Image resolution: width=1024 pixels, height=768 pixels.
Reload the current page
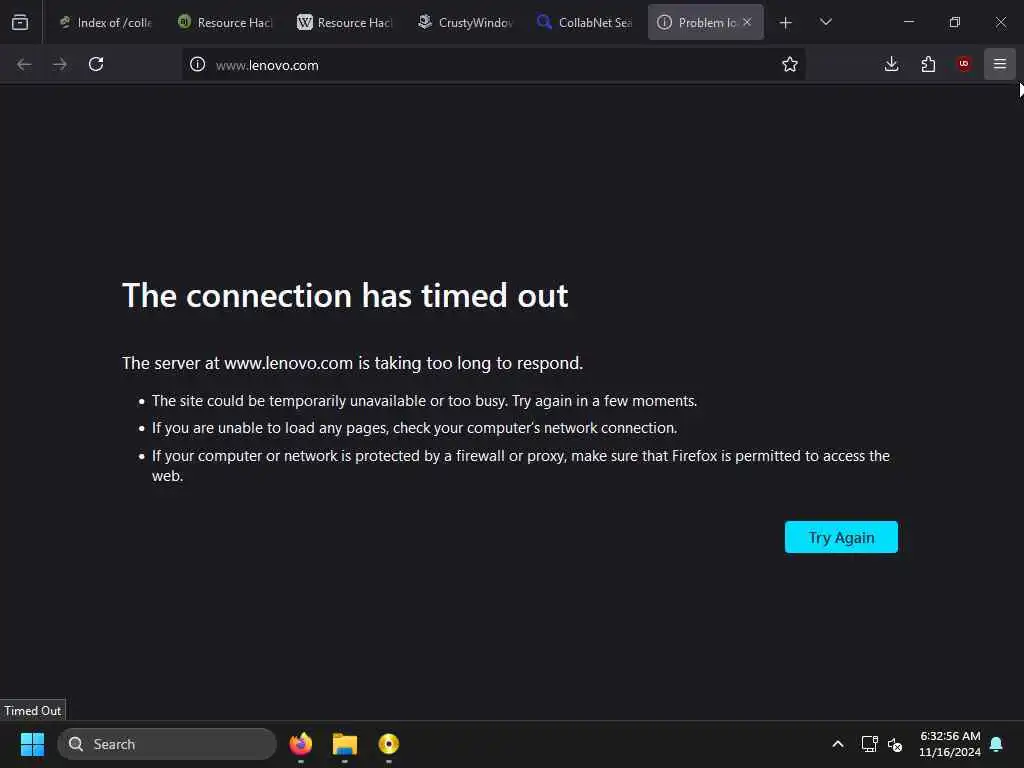click(96, 64)
